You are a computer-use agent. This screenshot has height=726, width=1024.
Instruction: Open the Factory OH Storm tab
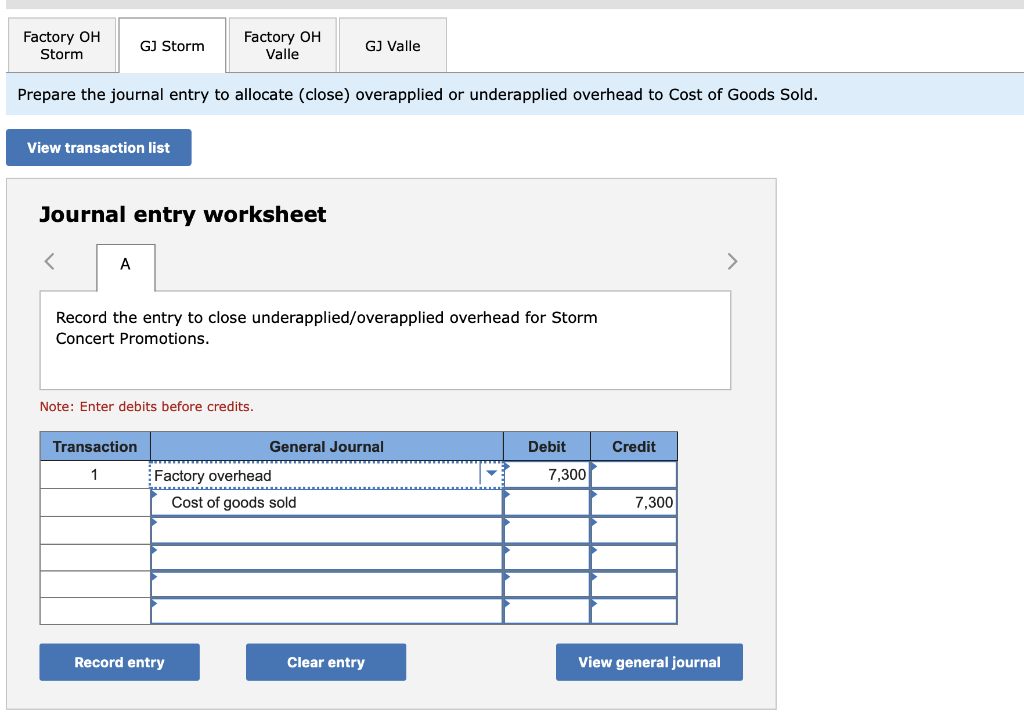(62, 45)
